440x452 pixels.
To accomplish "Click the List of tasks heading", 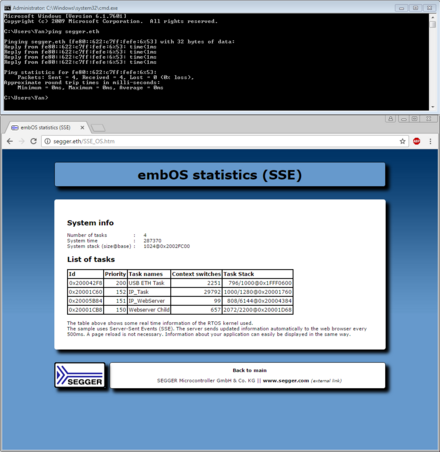I will [x=91, y=259].
